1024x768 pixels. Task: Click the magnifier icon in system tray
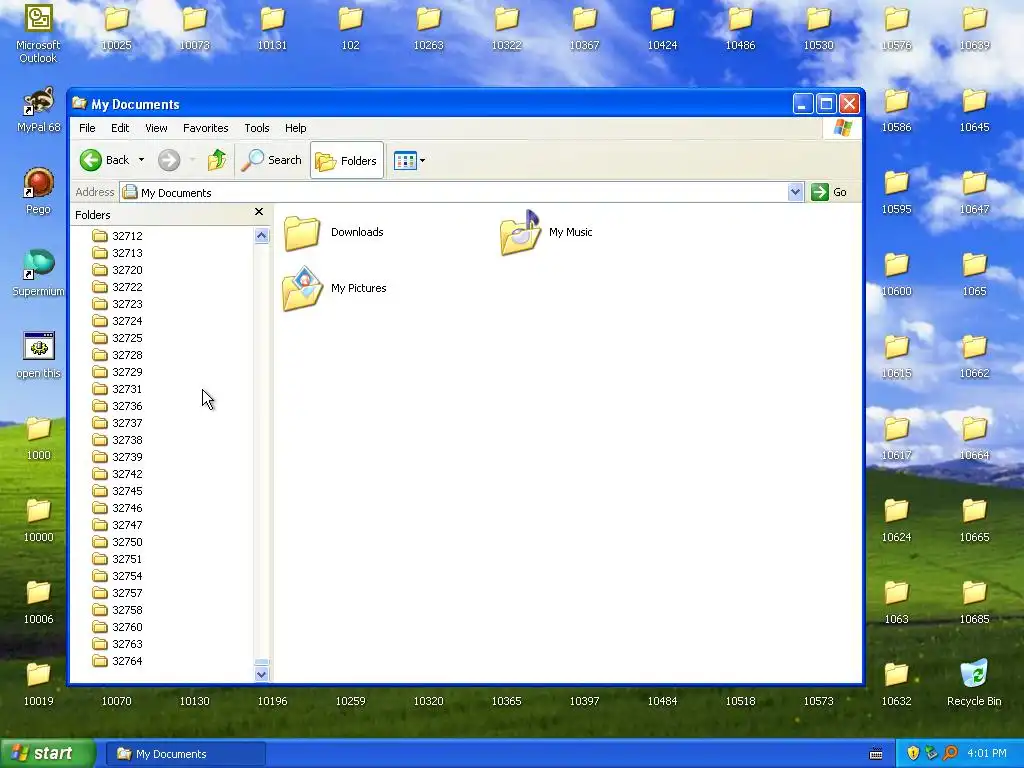pos(950,753)
